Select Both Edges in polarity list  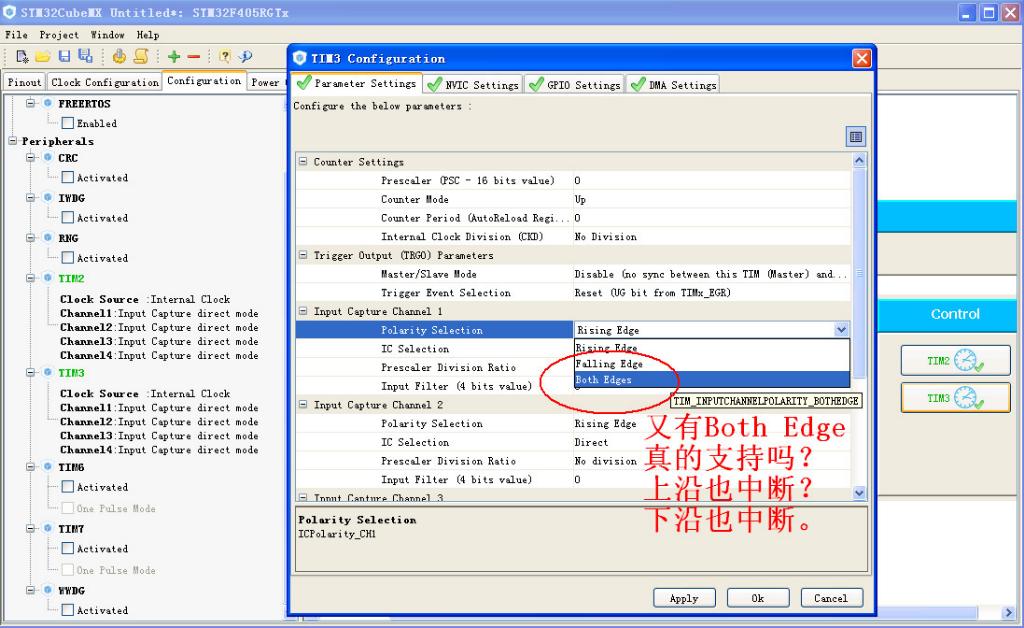(712, 379)
